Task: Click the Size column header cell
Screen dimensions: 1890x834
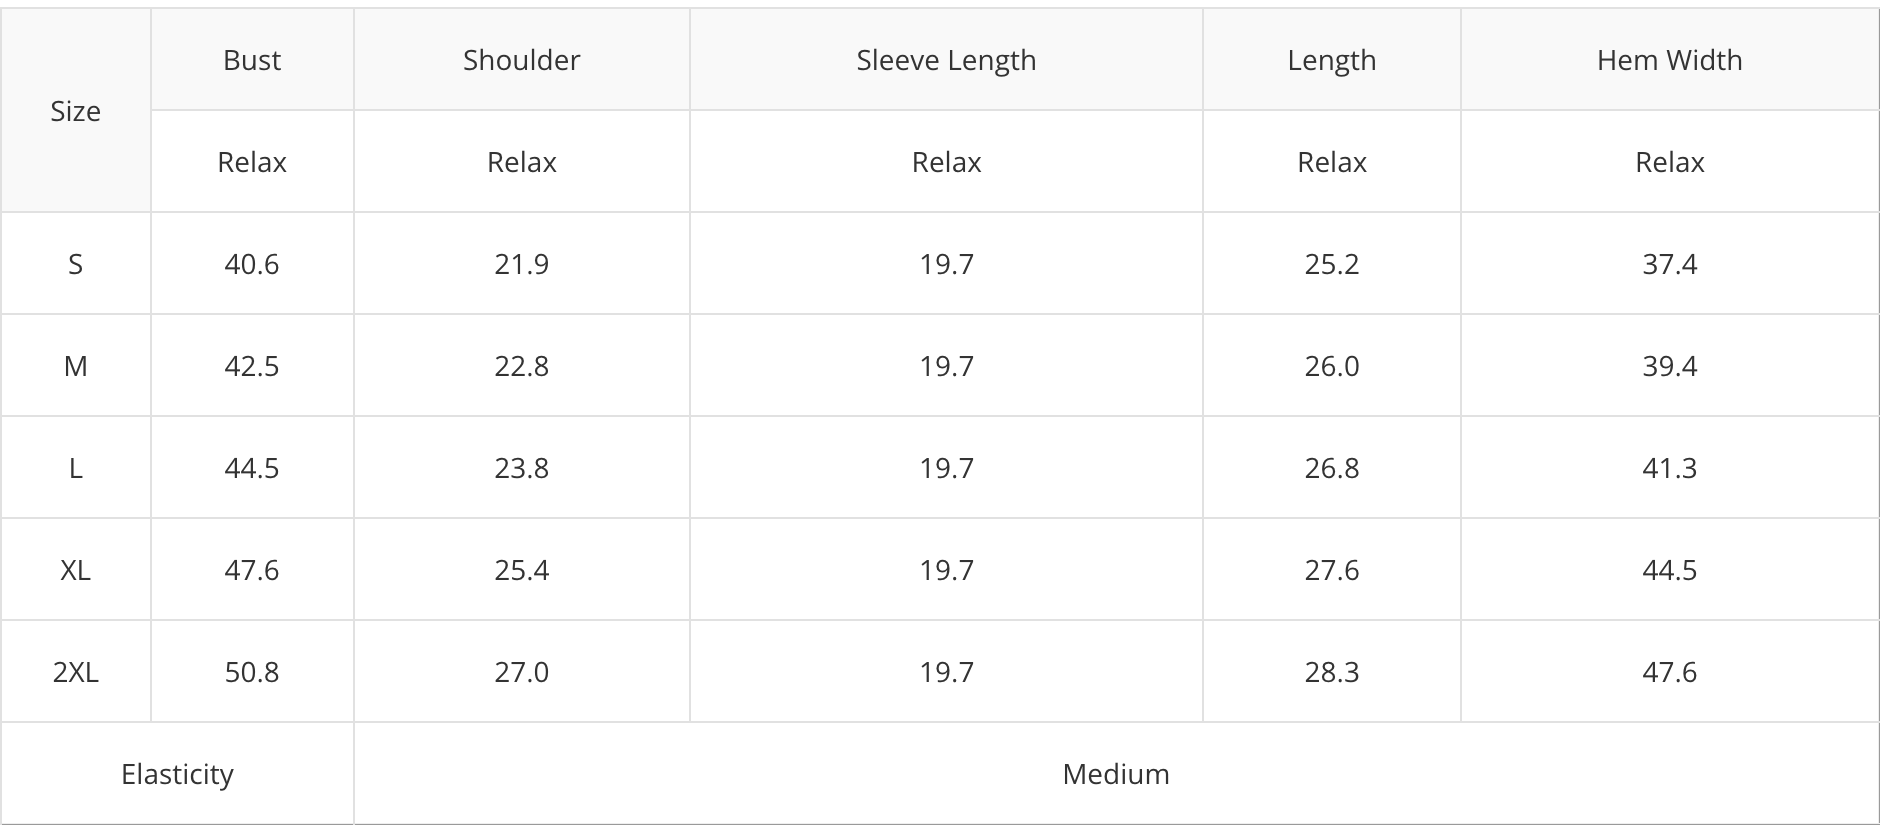Action: [x=75, y=111]
